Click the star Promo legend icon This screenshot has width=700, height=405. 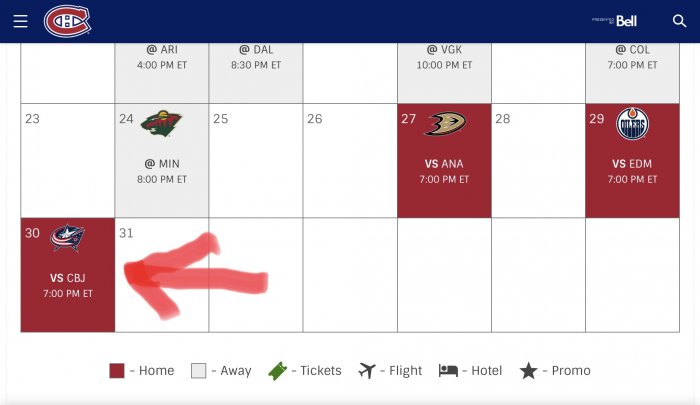(529, 371)
